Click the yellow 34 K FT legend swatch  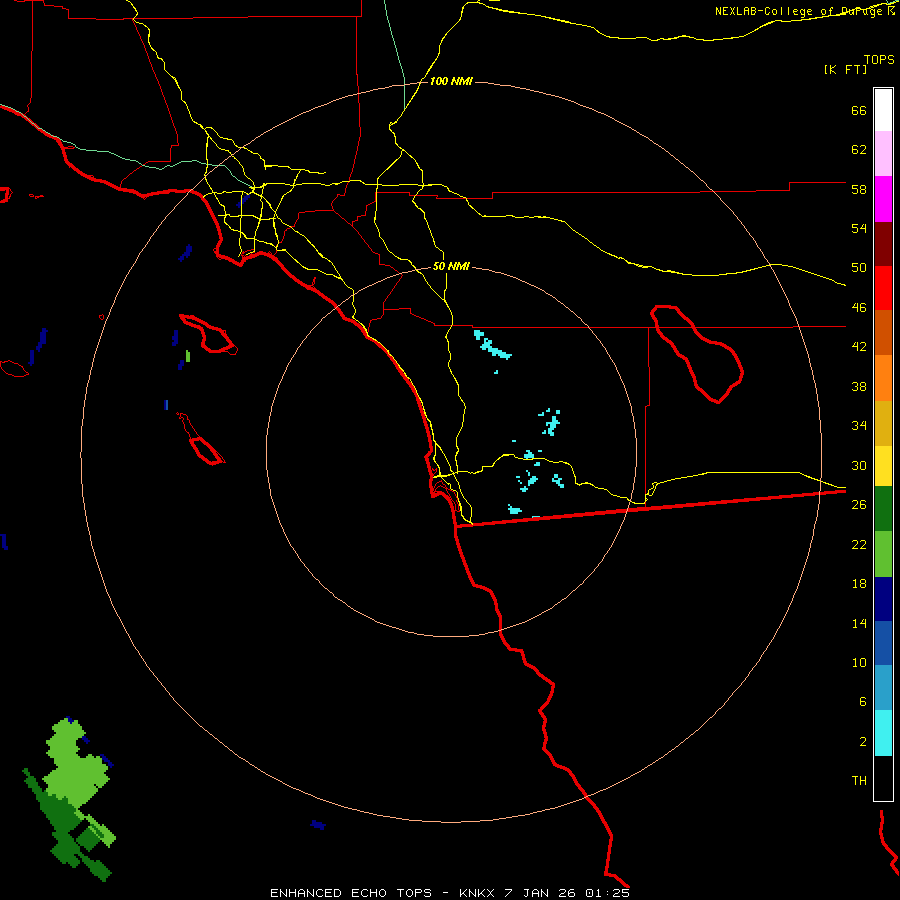(x=883, y=465)
